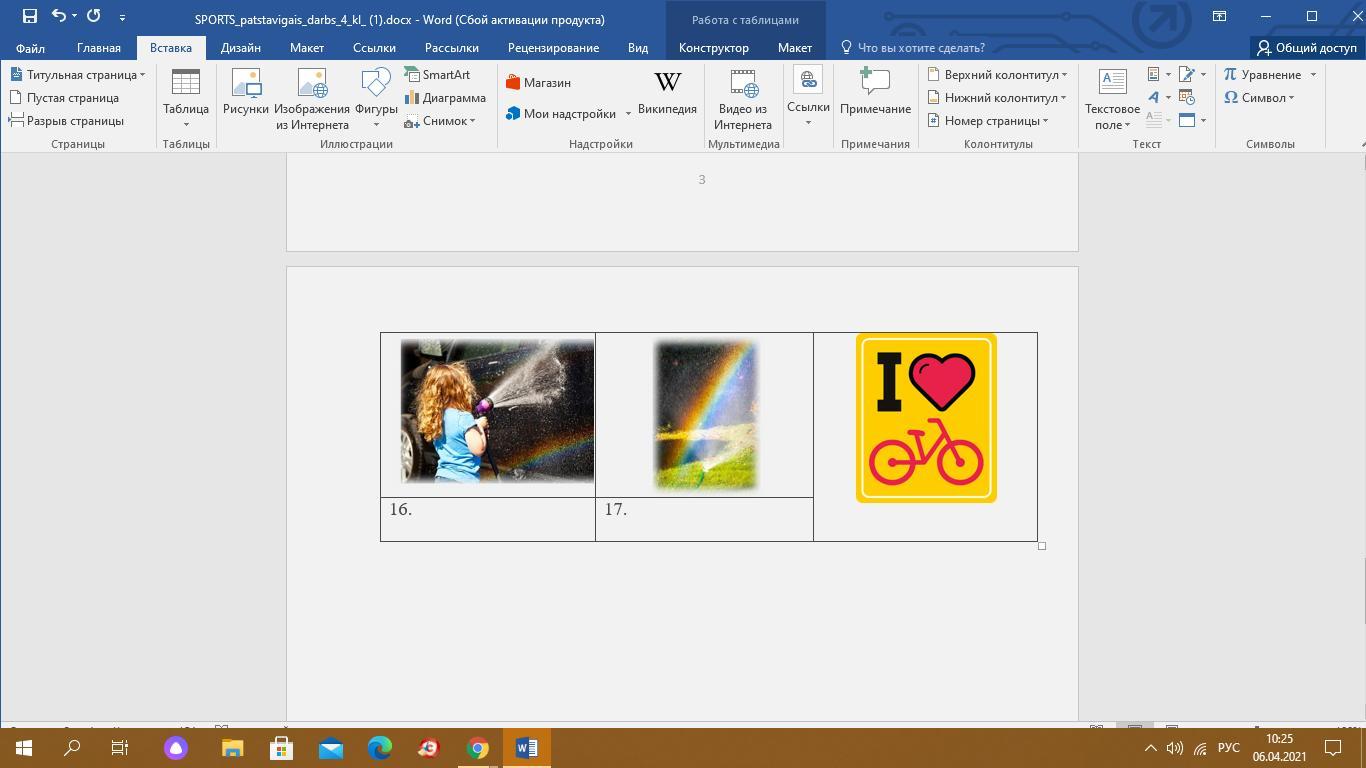Open the Снимок screenshot dropdown
This screenshot has width=1366, height=768.
pos(440,121)
